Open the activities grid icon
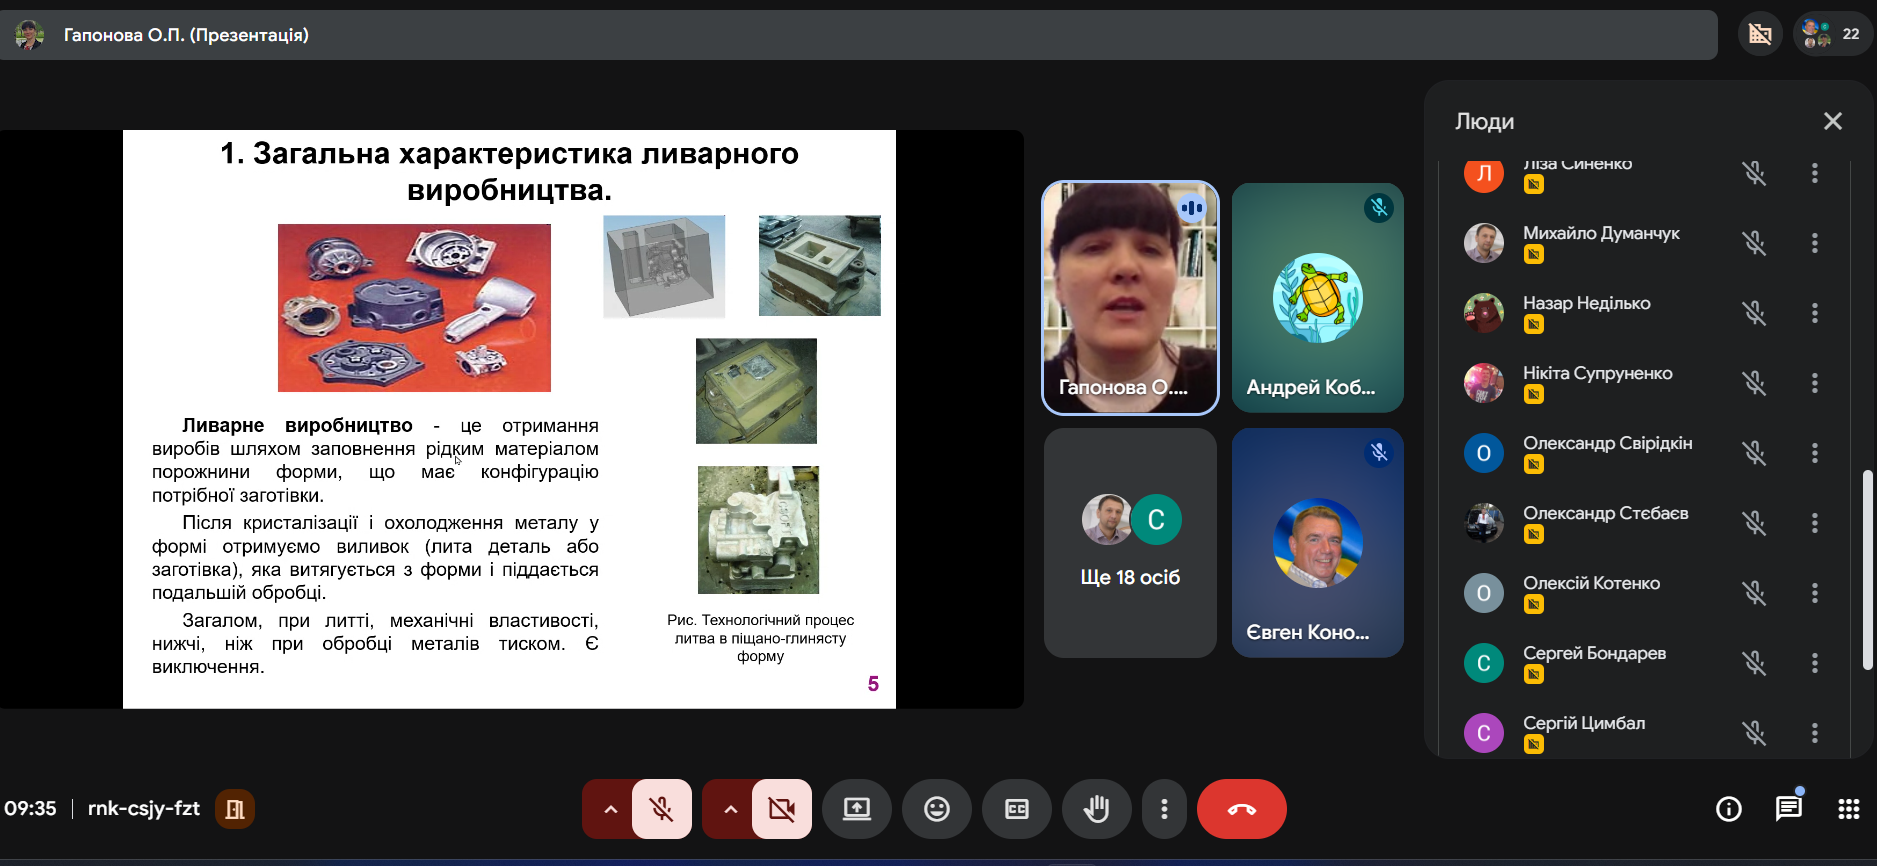Image resolution: width=1877 pixels, height=866 pixels. (1848, 809)
